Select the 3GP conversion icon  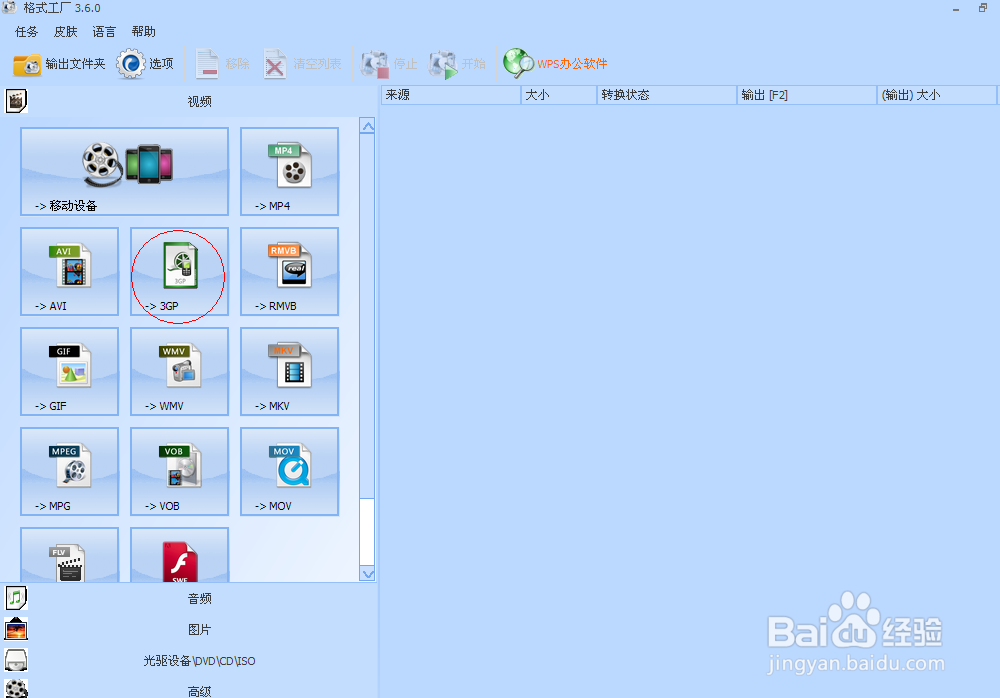coord(179,272)
